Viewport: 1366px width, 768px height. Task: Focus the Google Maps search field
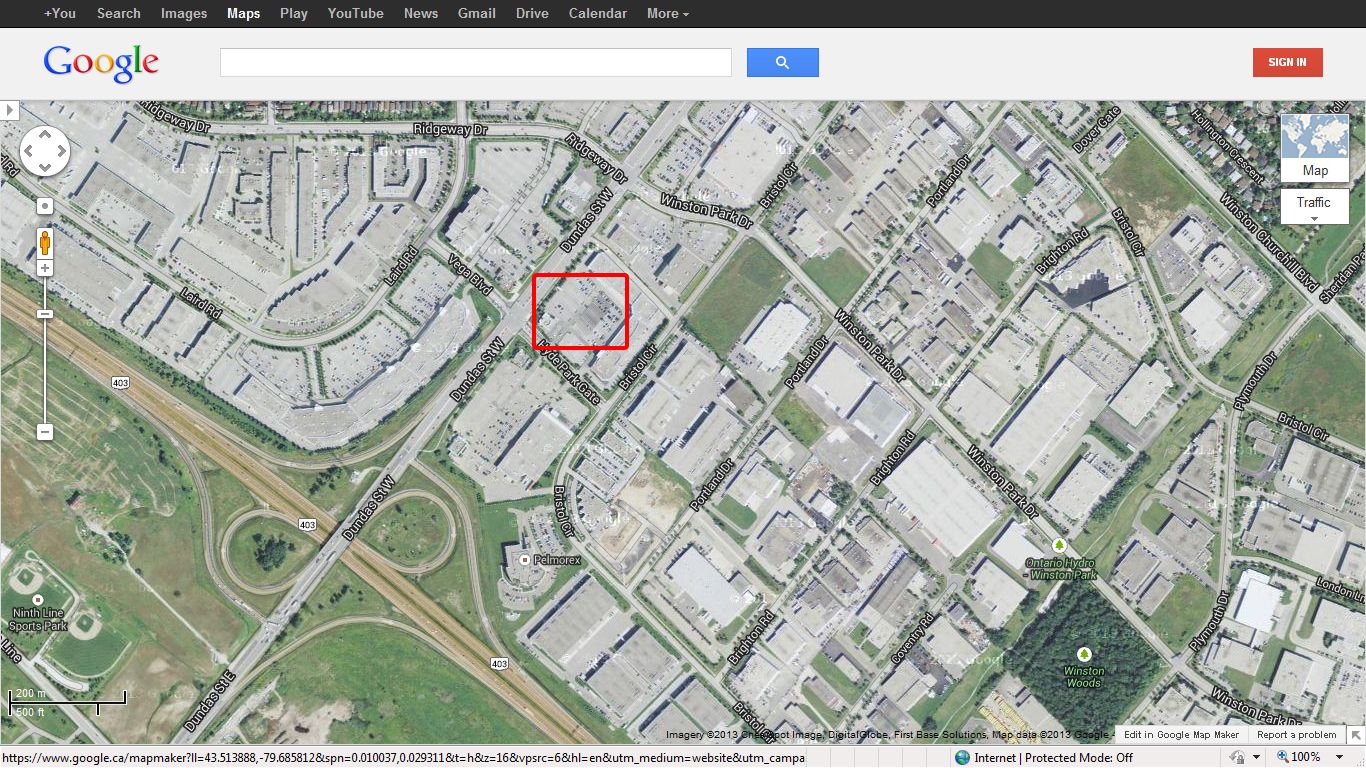pos(476,62)
